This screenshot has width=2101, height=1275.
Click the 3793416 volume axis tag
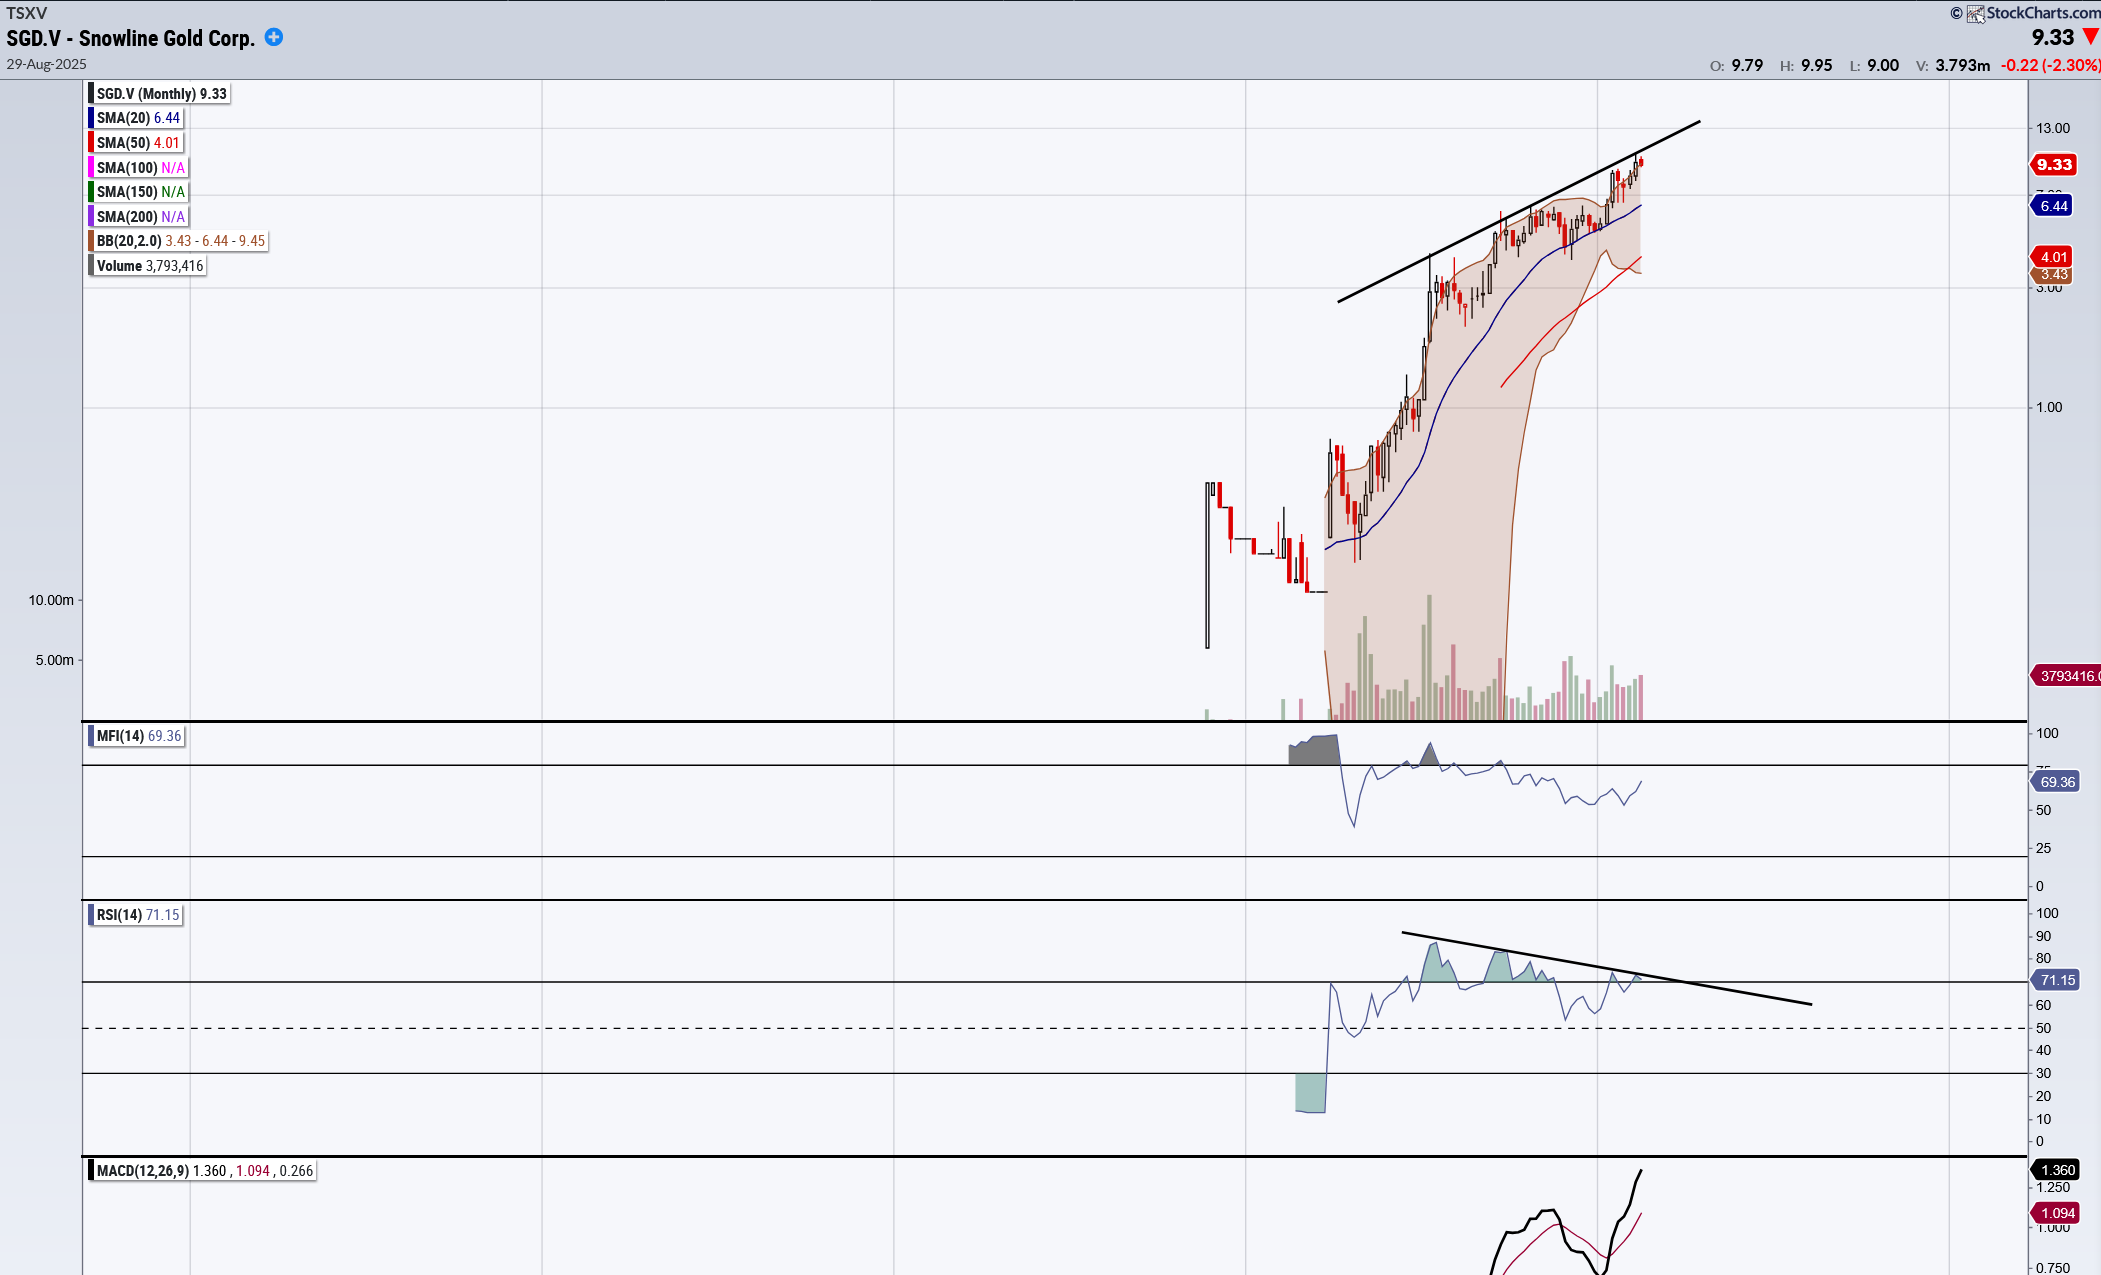(x=2066, y=676)
